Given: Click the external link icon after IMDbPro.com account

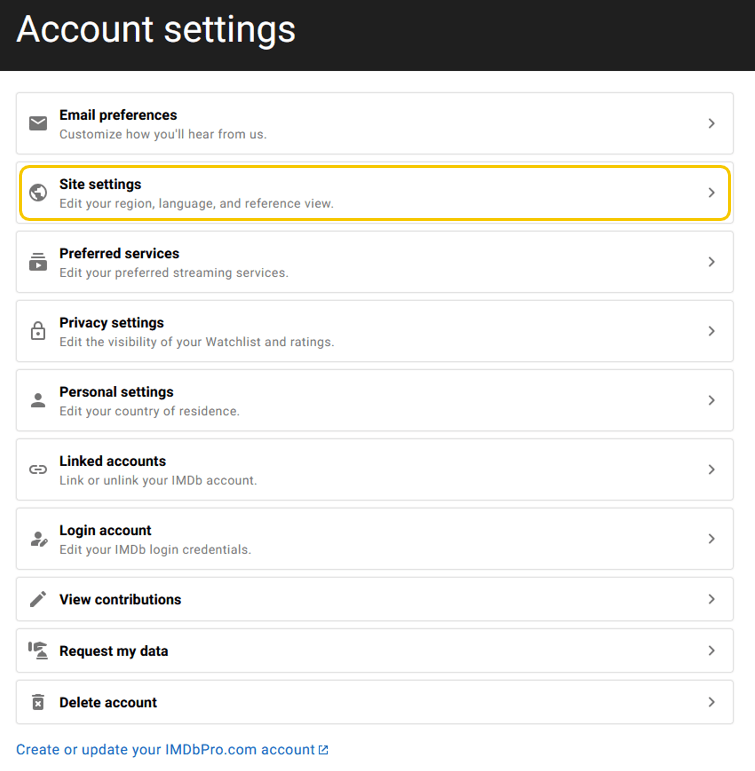Looking at the screenshot, I should [323, 750].
